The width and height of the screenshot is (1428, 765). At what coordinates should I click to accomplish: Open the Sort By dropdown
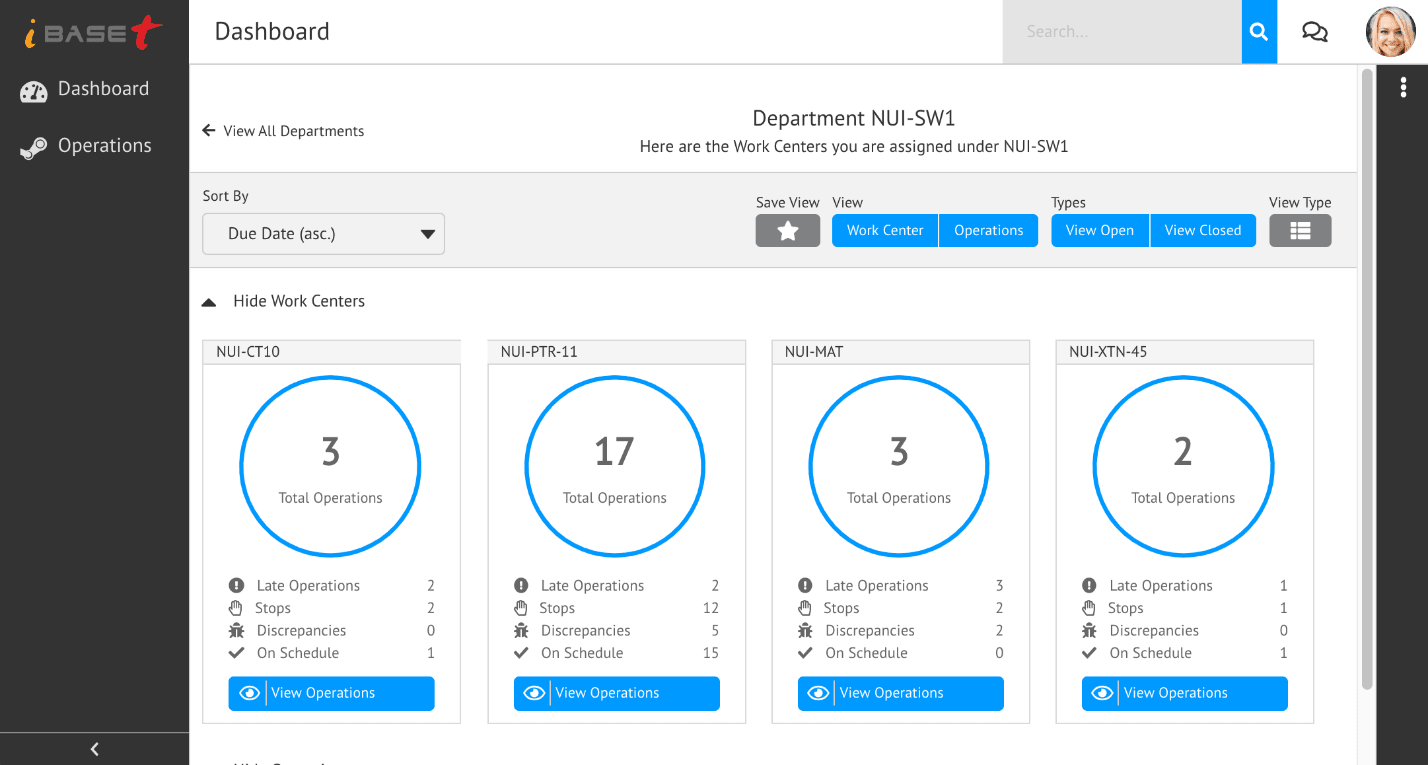(x=323, y=233)
